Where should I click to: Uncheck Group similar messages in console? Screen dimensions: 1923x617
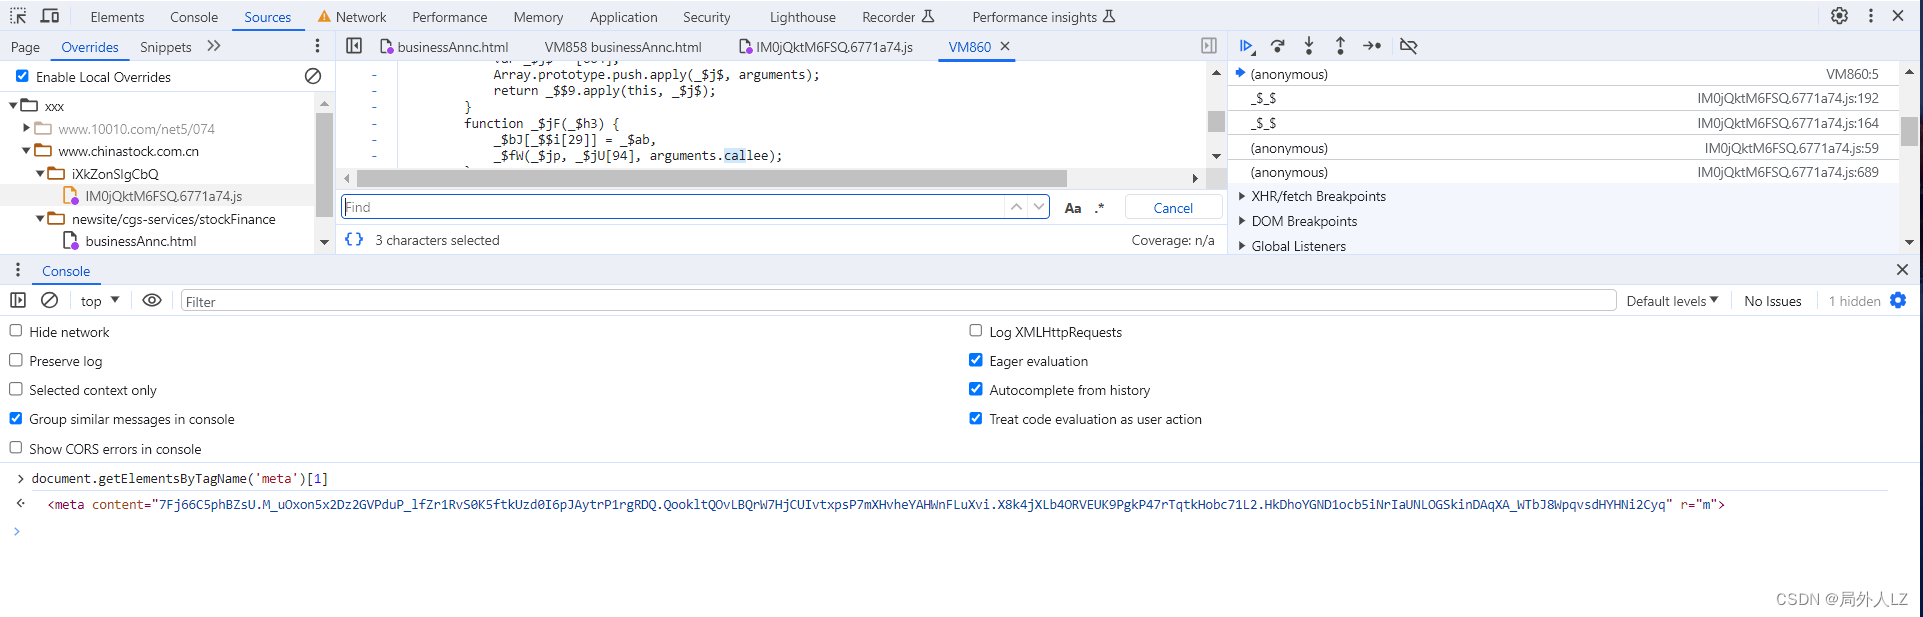16,418
